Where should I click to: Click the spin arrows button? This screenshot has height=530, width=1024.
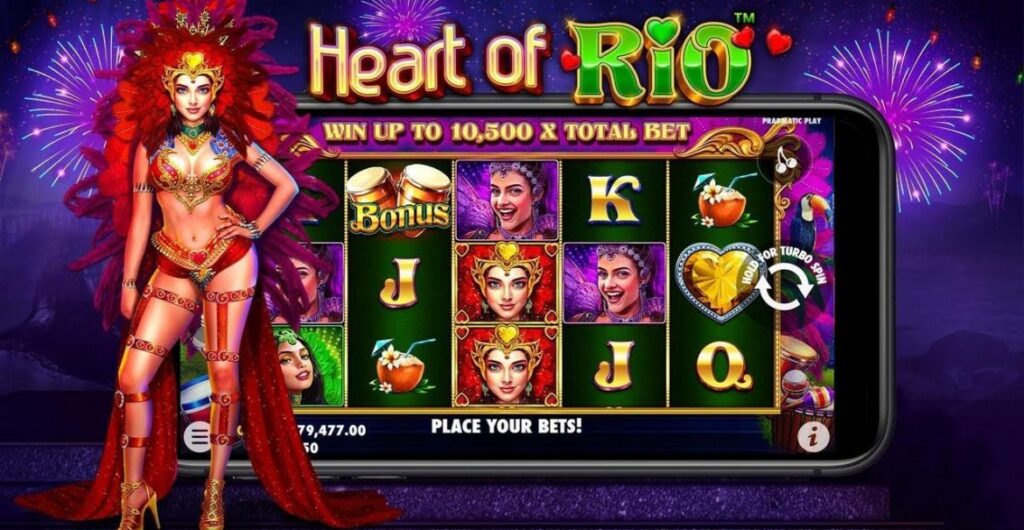pyautogui.click(x=784, y=288)
